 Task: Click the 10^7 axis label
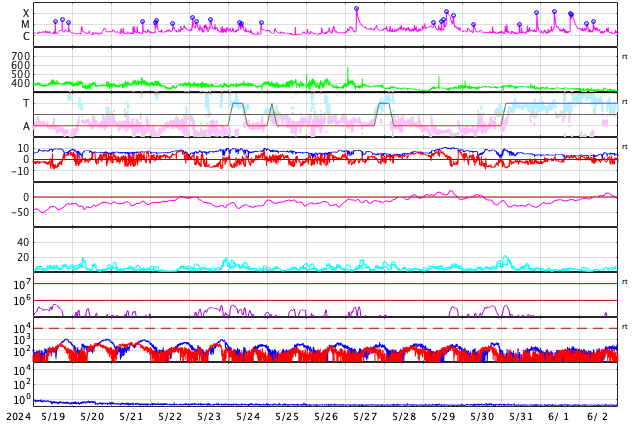pos(22,284)
